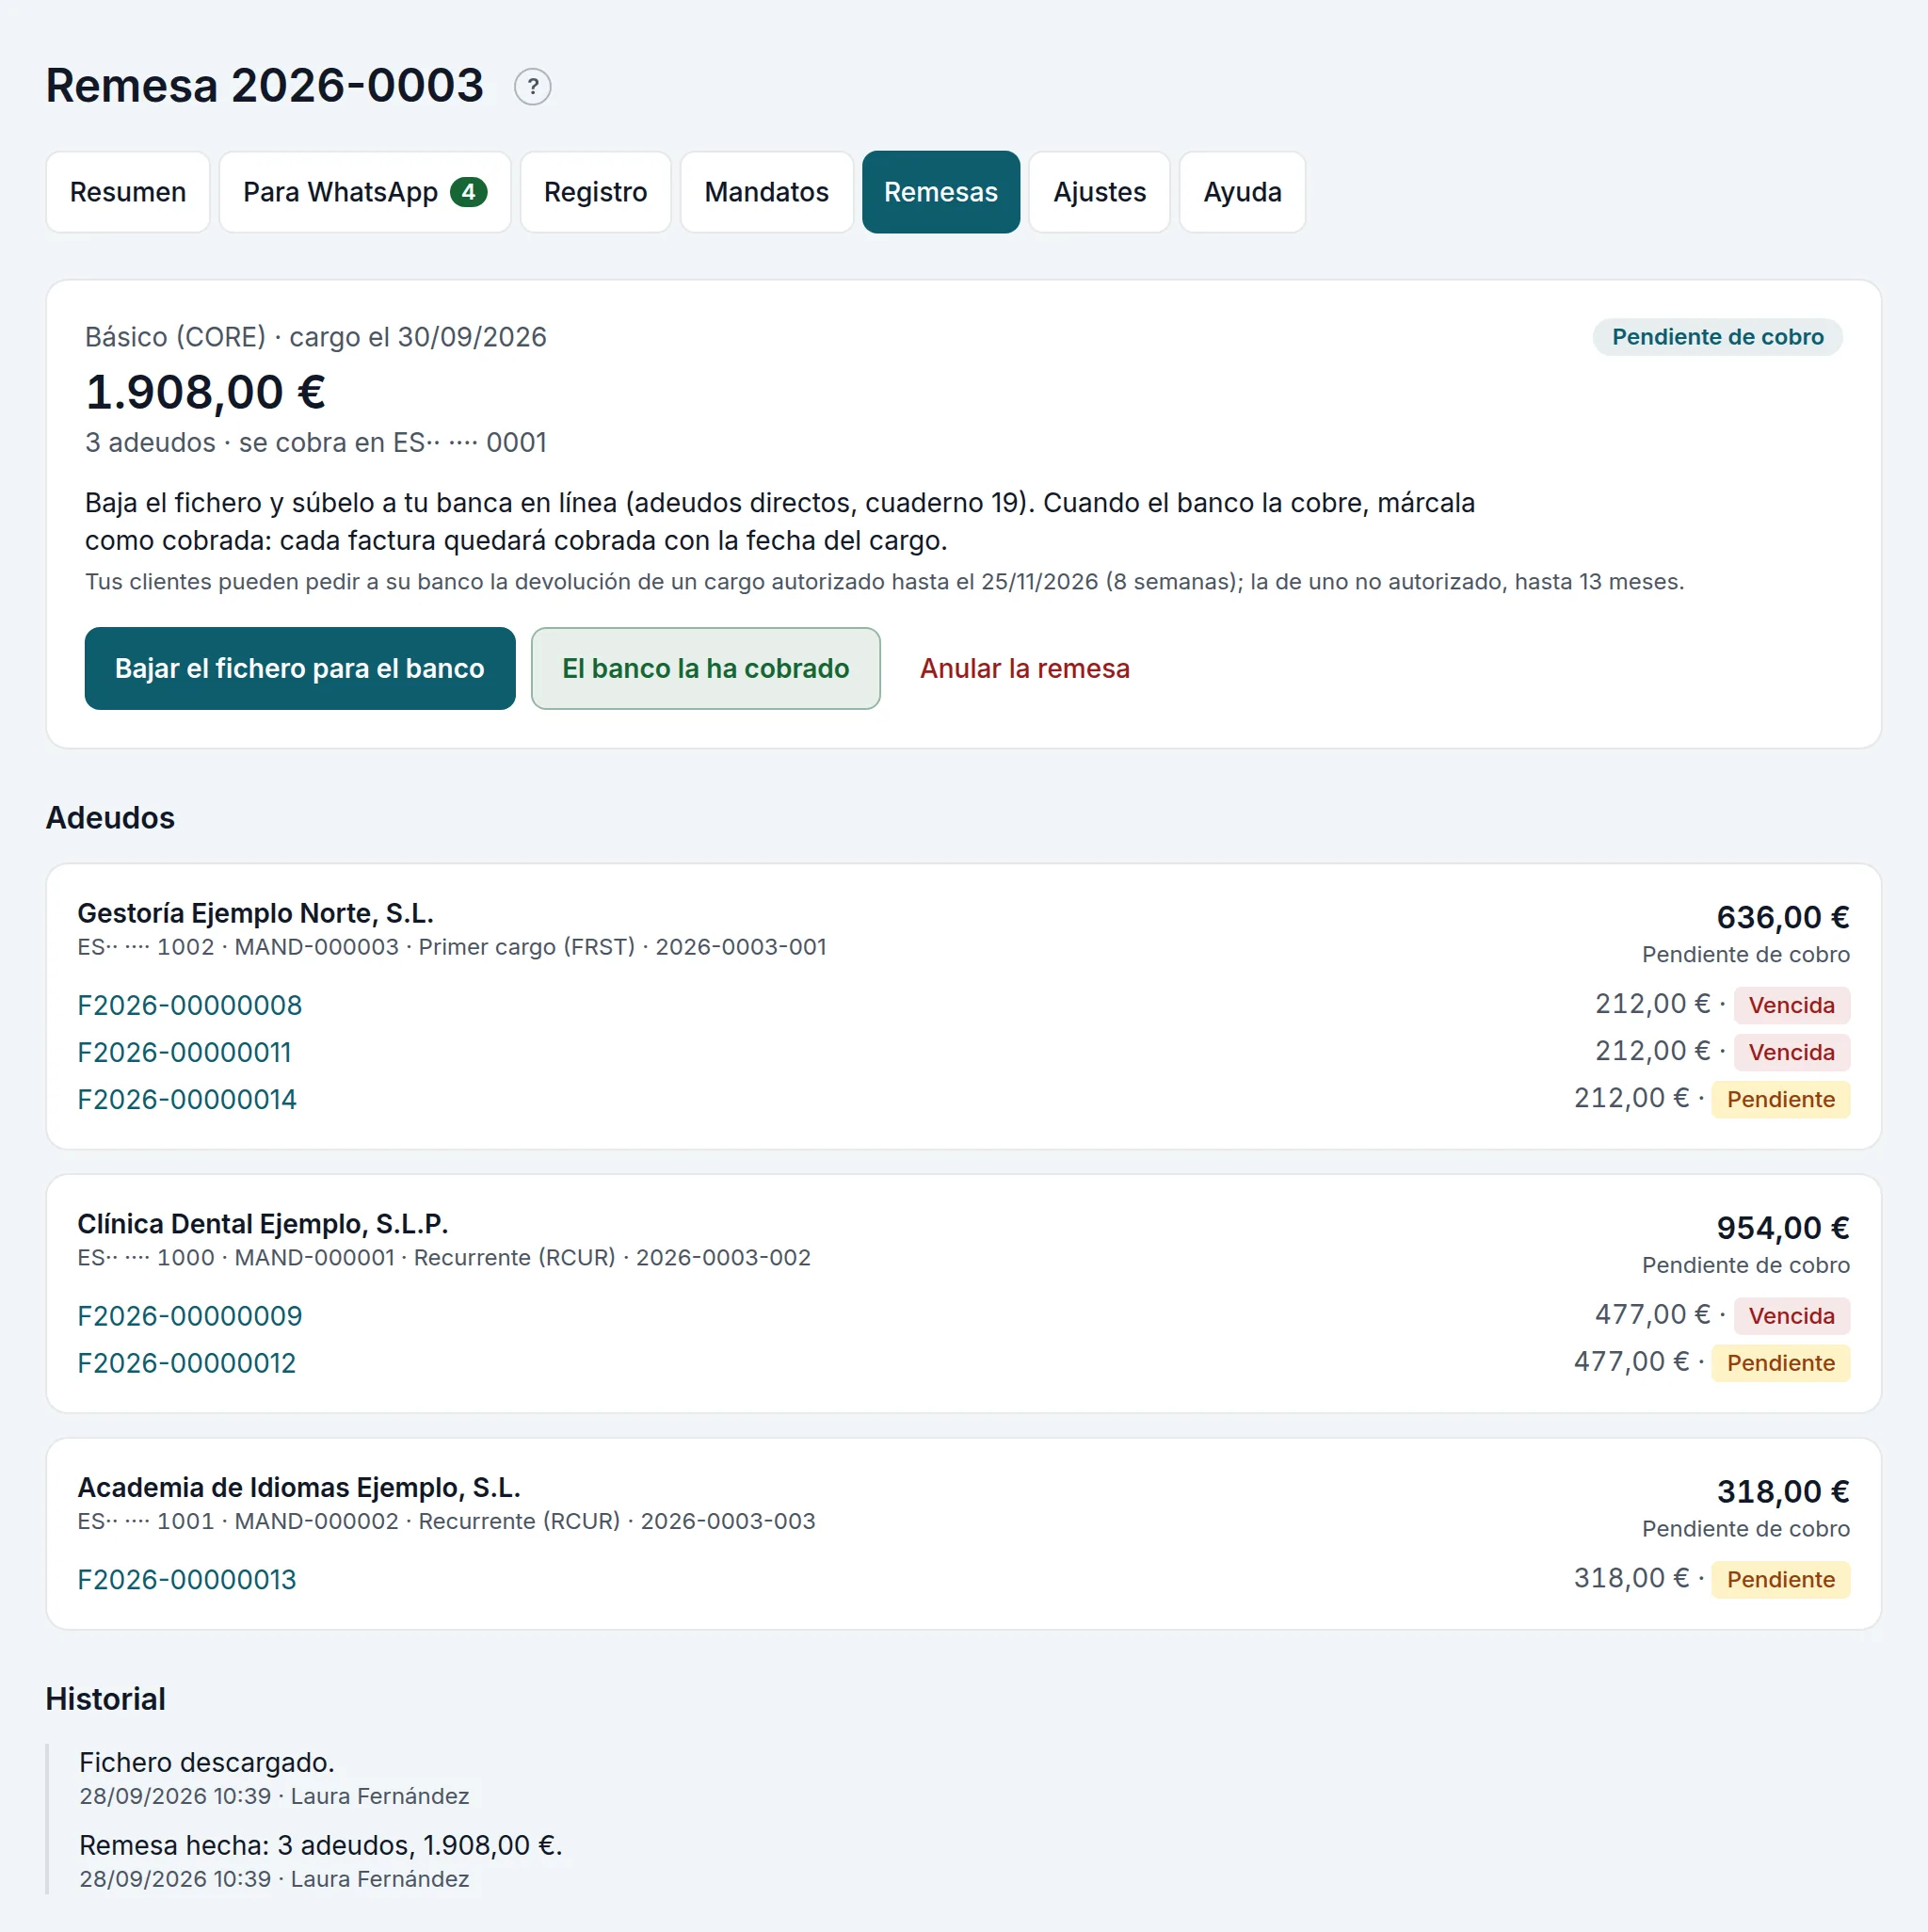Click the bold 318,00 € debit total
The image size is (1928, 1932).
tap(1783, 1491)
